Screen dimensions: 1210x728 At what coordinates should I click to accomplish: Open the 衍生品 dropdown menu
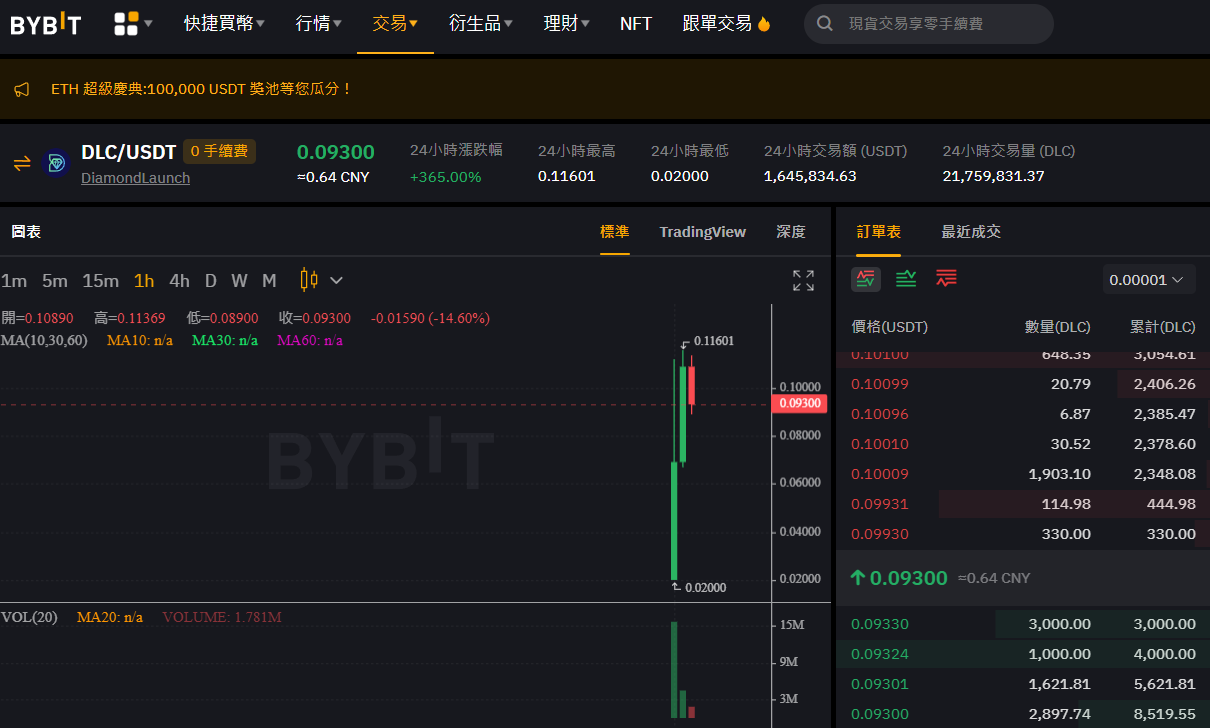tap(481, 23)
